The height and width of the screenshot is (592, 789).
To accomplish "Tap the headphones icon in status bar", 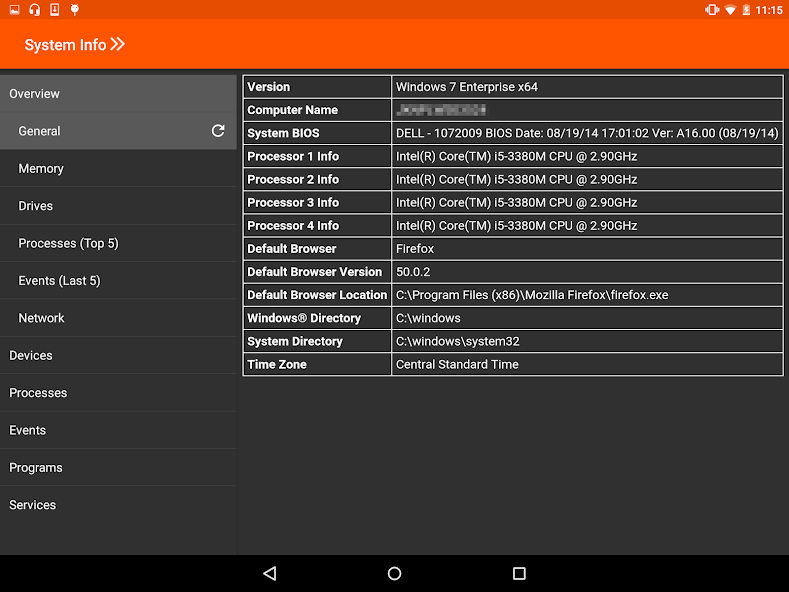I will 34,10.
